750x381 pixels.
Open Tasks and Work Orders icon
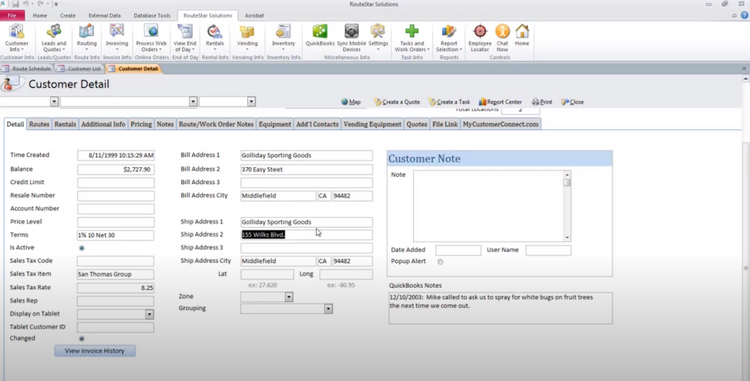pyautogui.click(x=412, y=37)
